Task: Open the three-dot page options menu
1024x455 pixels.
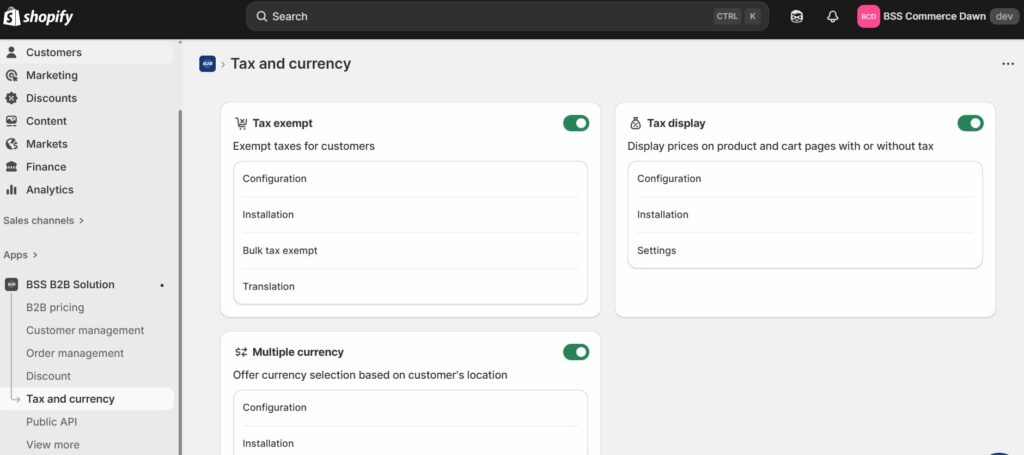Action: coord(1008,63)
